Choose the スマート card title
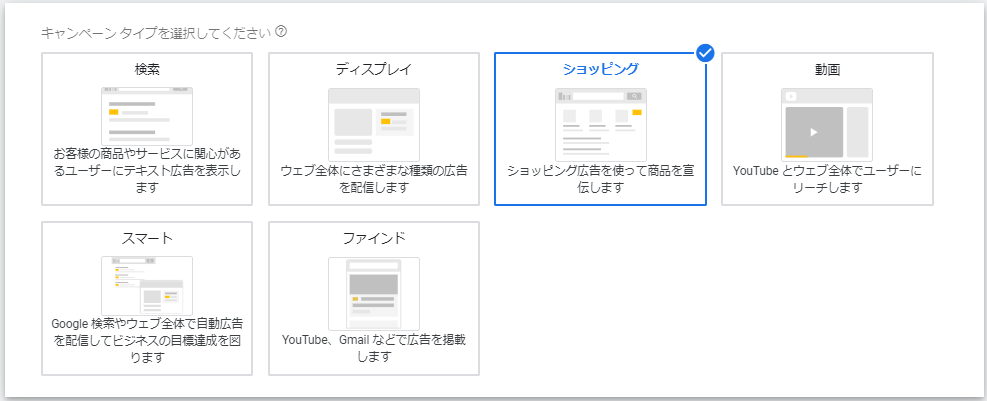Viewport: 987px width, 401px height. click(147, 238)
